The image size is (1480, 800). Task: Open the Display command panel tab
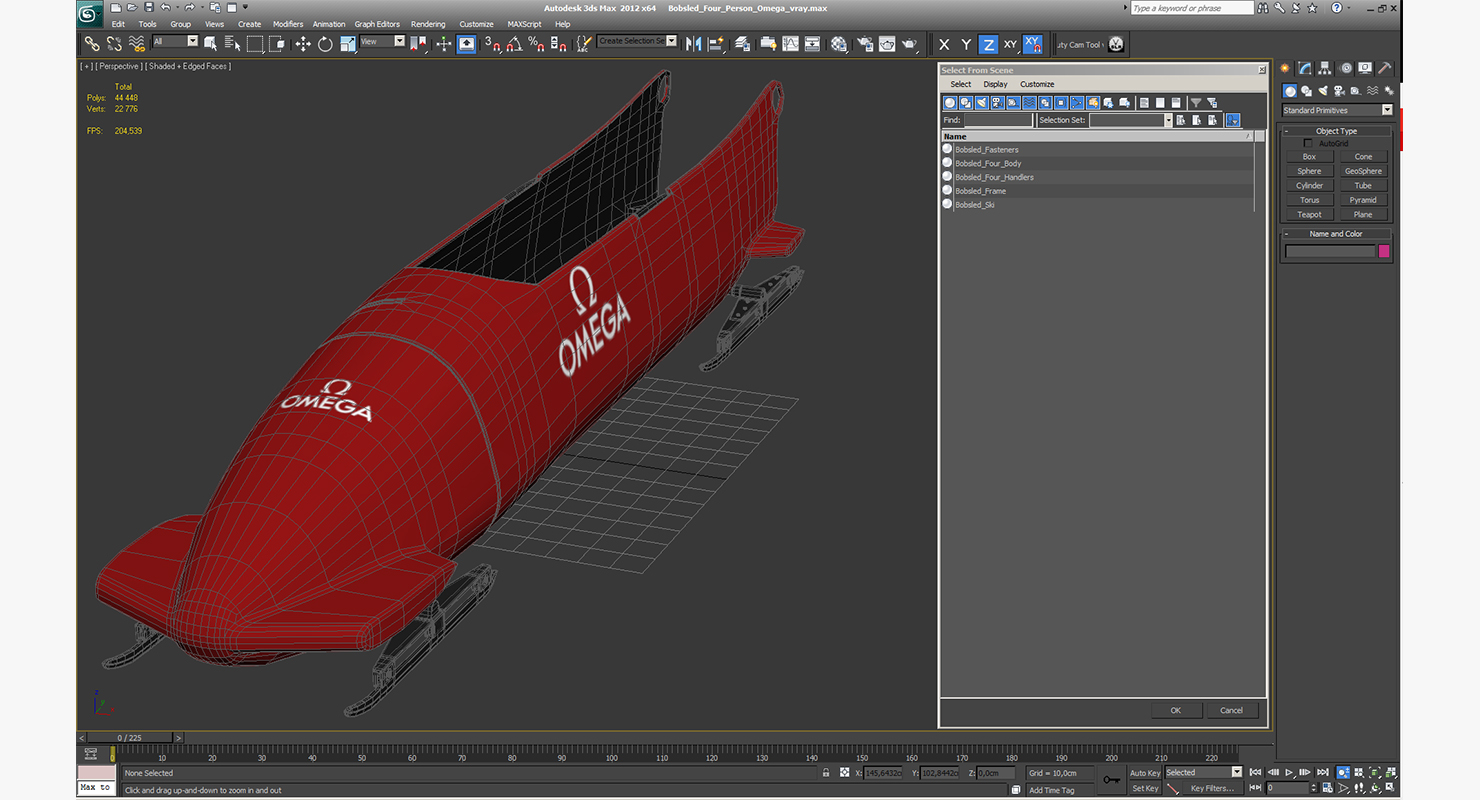coord(1365,68)
